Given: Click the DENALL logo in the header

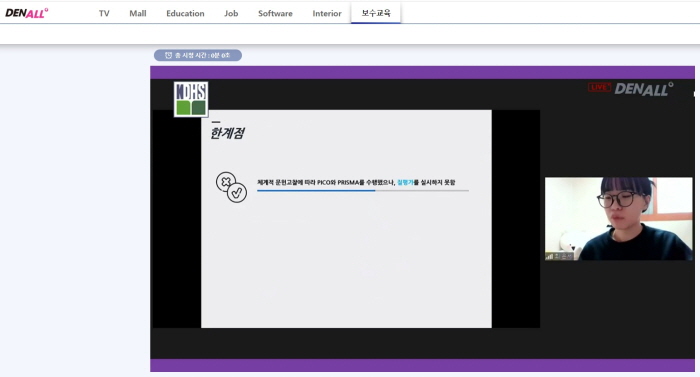Looking at the screenshot, I should [26, 13].
